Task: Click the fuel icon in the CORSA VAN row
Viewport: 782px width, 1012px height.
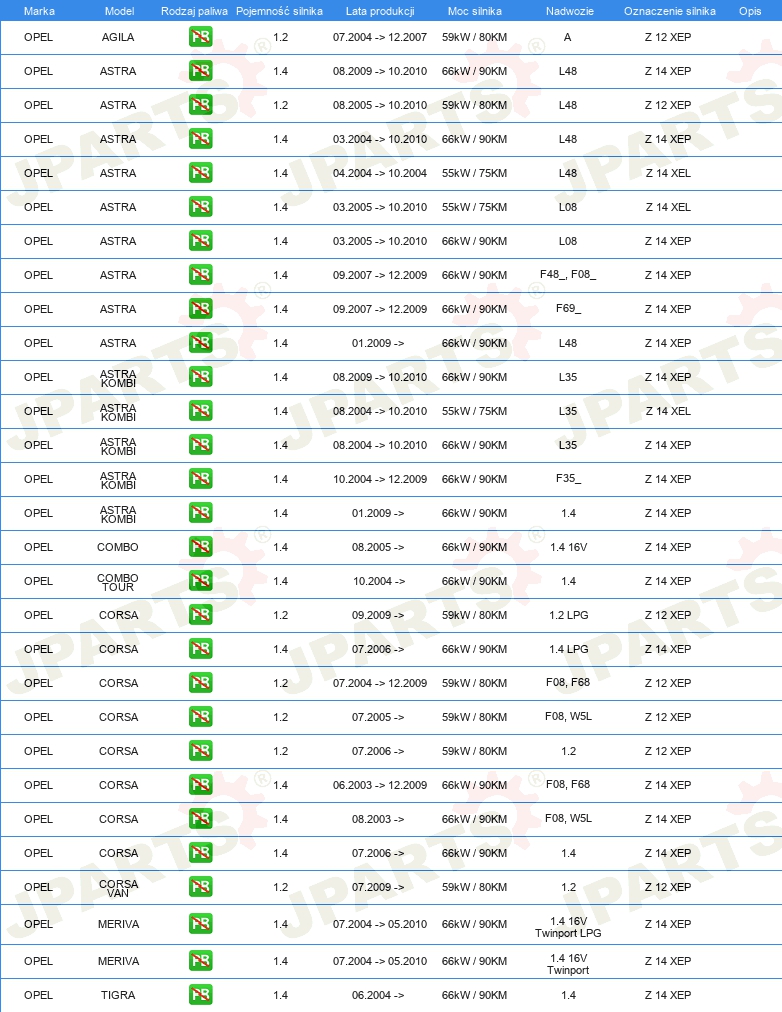Action: click(201, 887)
